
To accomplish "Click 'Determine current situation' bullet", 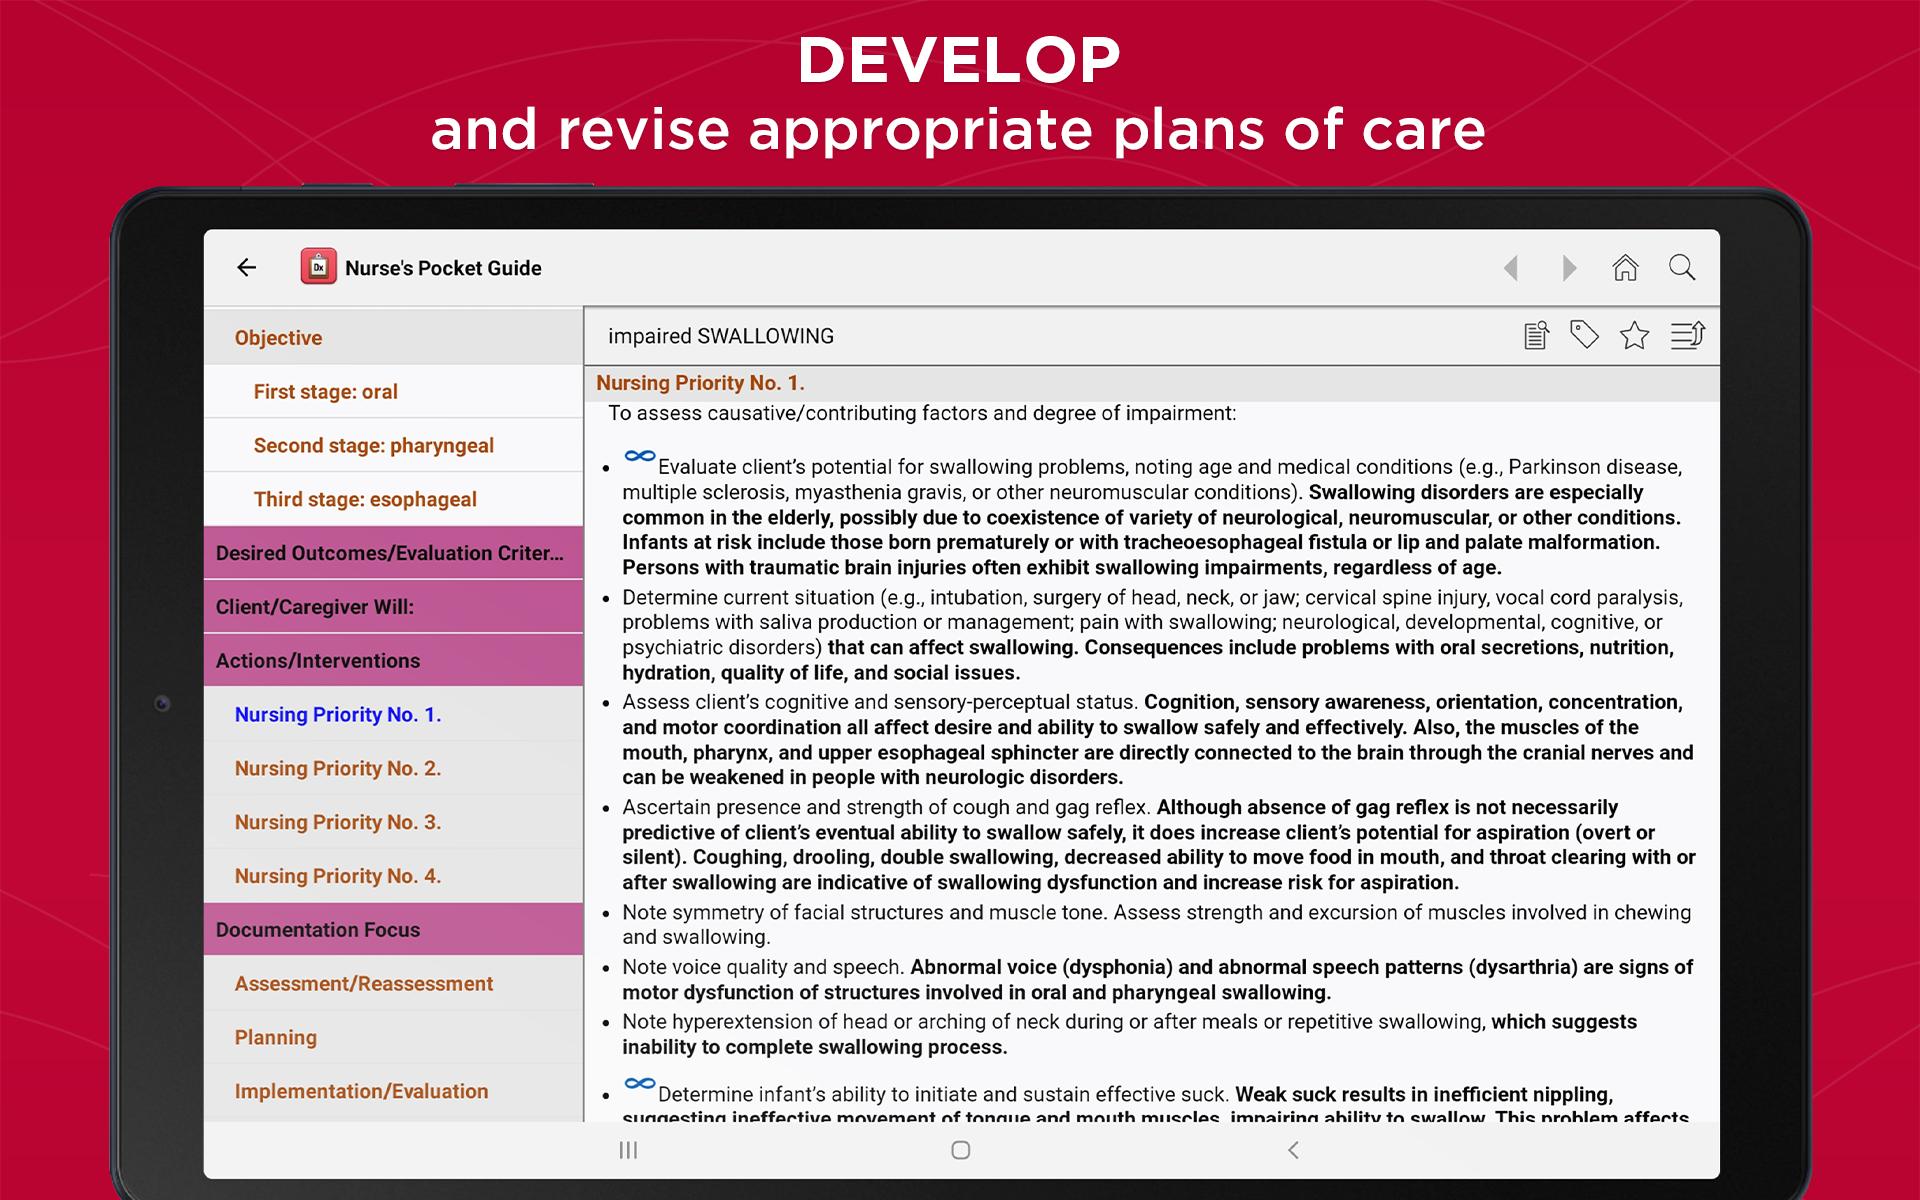I will (1152, 635).
